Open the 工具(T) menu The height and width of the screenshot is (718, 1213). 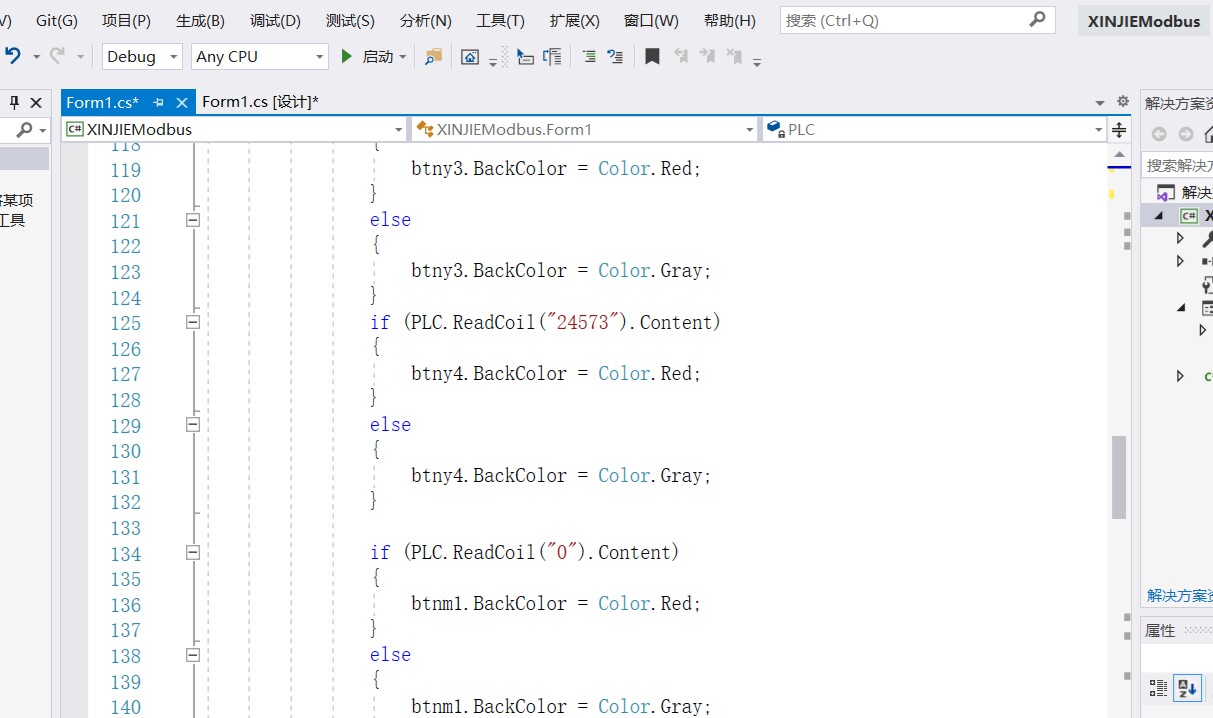[x=500, y=20]
